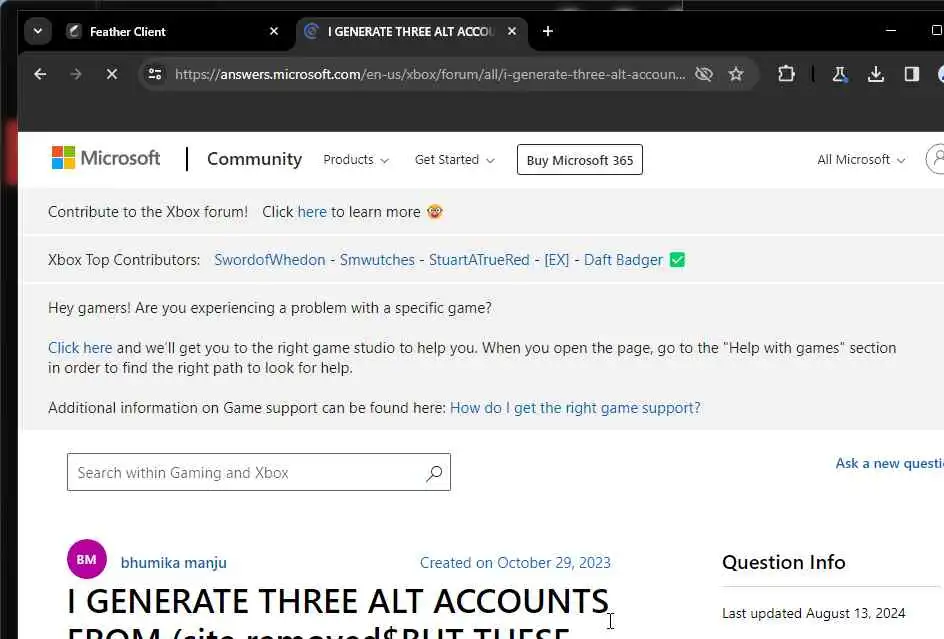Expand the Get Started menu

tap(455, 160)
